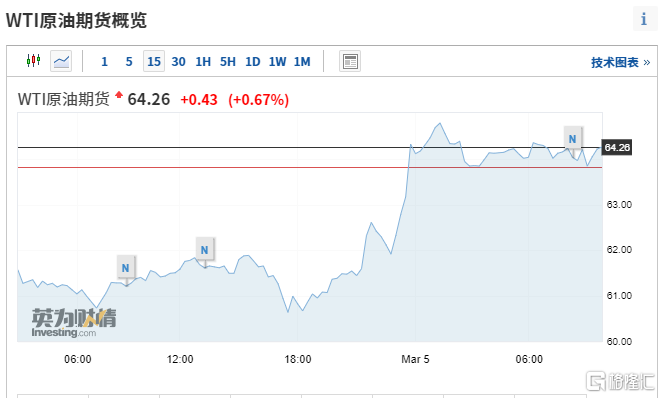Choose the 5H timeframe

[x=228, y=62]
